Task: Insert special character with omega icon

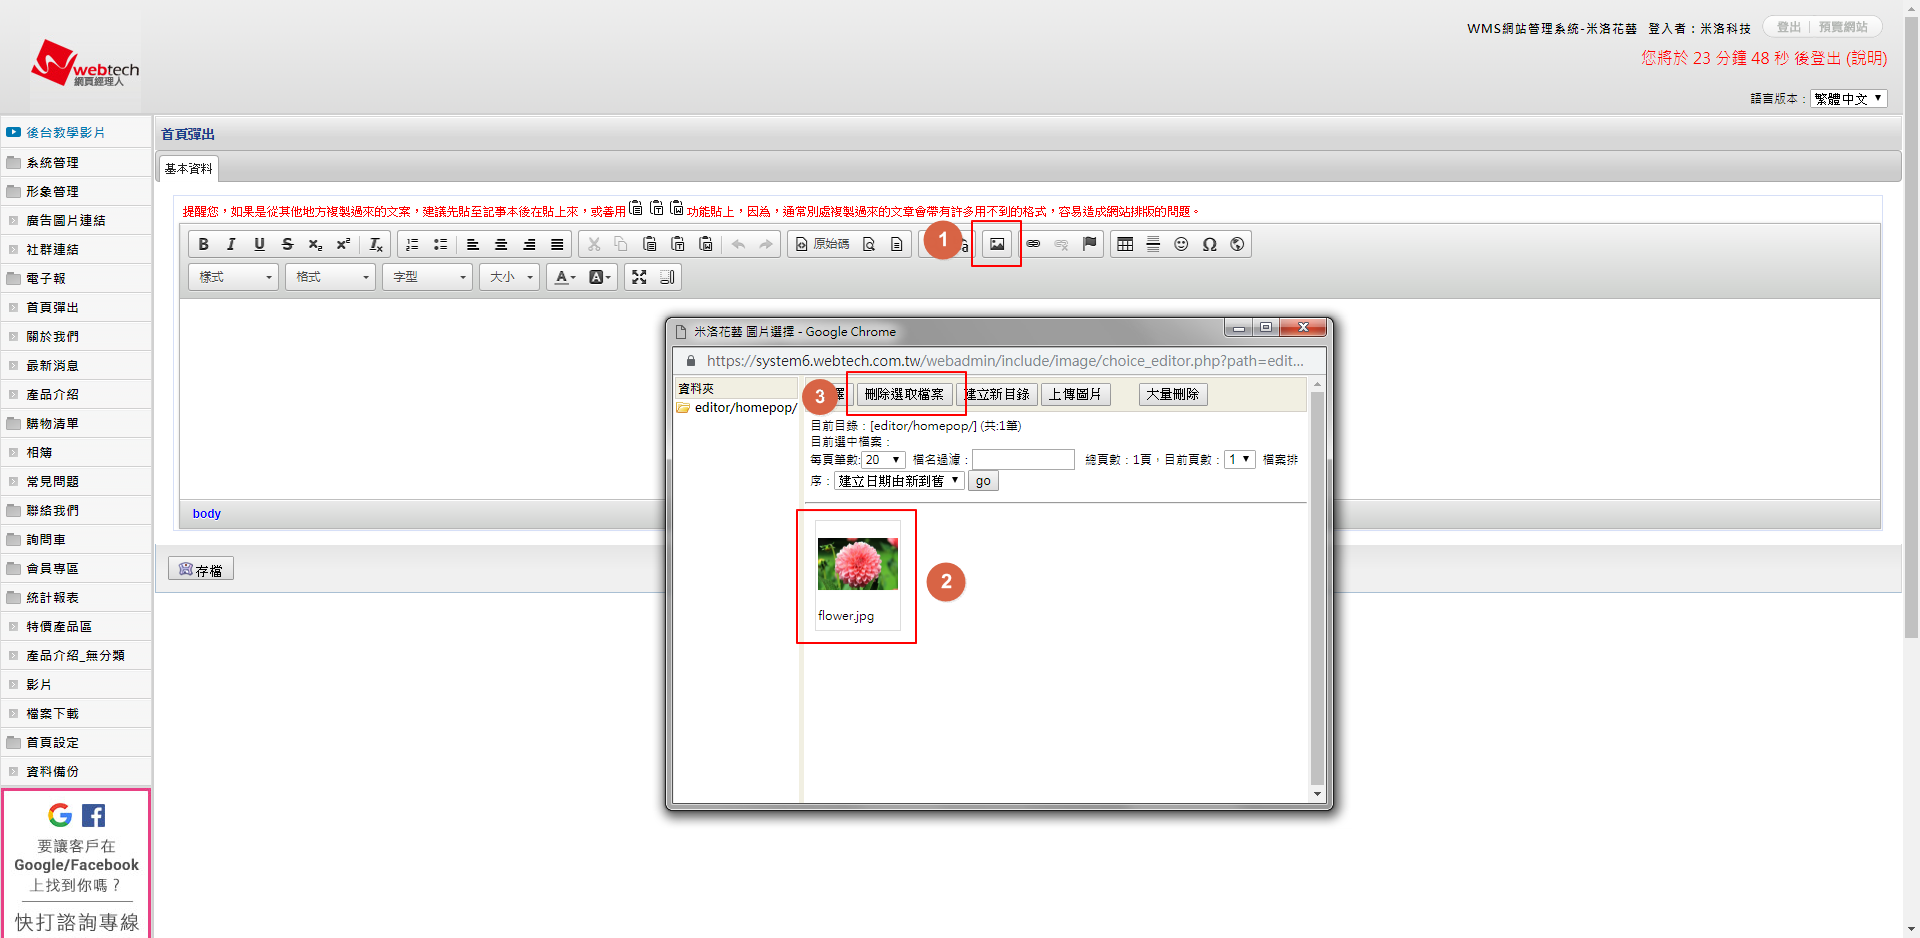Action: pos(1209,244)
